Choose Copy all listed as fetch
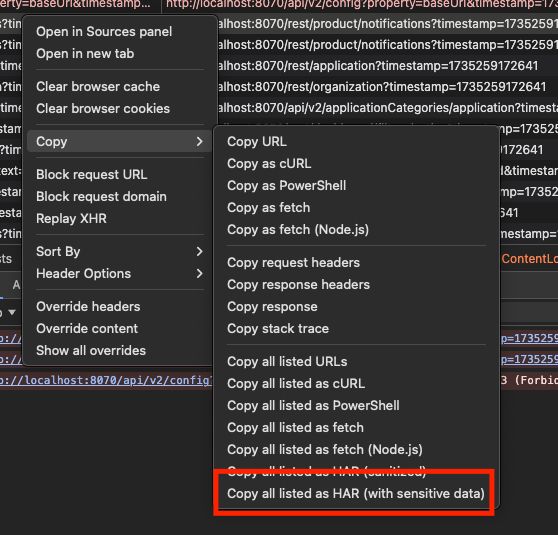 pos(295,428)
